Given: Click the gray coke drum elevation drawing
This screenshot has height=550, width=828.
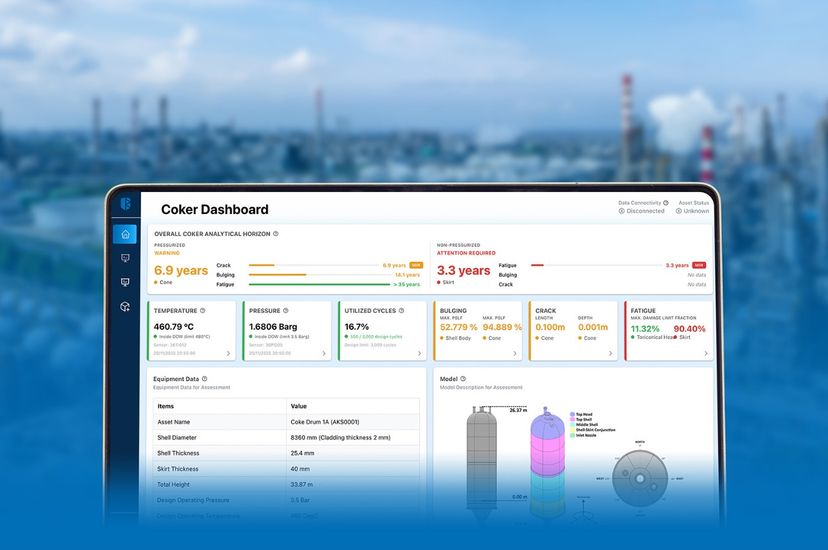Looking at the screenshot, I should (482, 462).
